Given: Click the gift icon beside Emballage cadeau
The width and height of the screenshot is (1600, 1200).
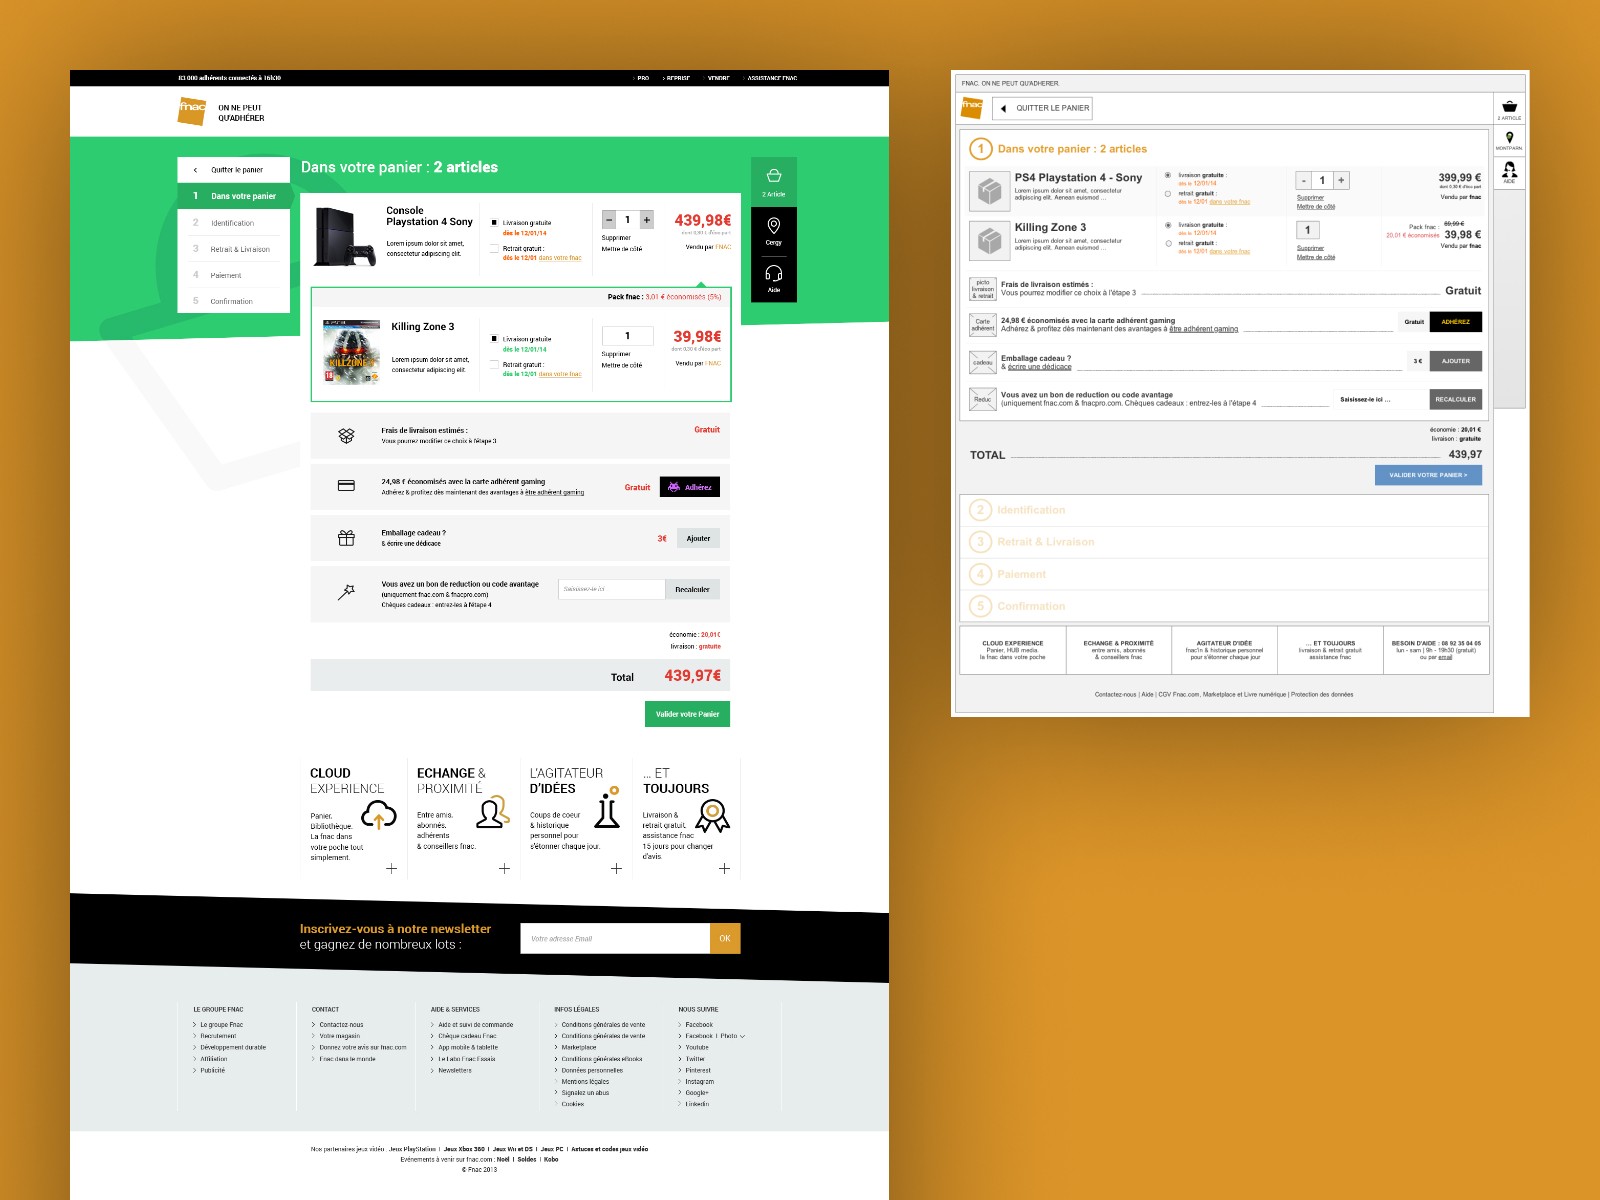Looking at the screenshot, I should click(346, 538).
